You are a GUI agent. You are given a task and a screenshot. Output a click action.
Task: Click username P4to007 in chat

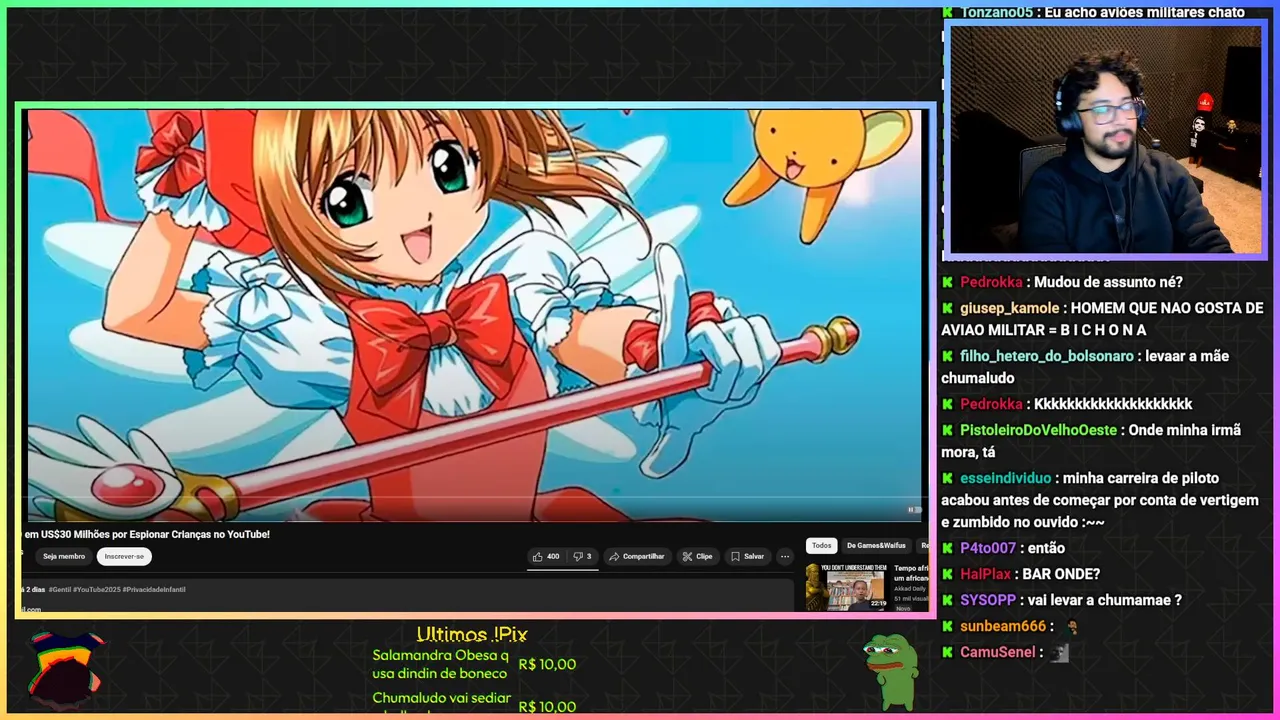[x=988, y=548]
